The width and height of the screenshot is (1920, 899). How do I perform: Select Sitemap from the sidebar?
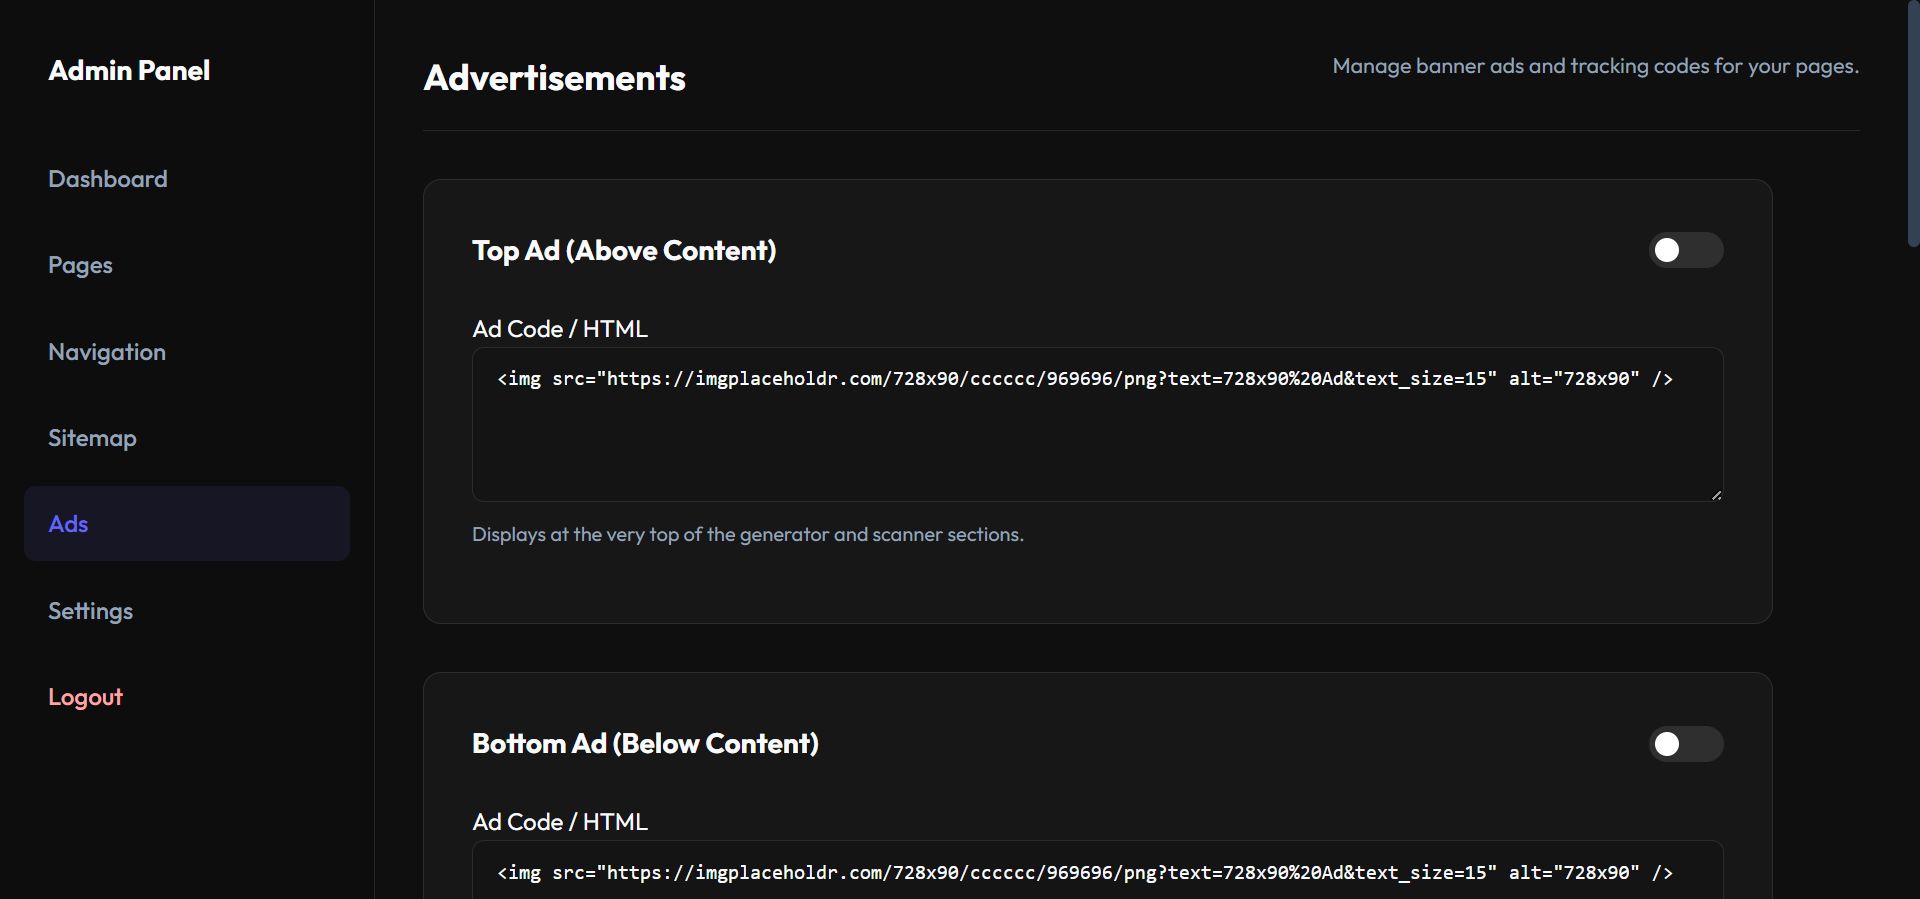[x=92, y=438]
